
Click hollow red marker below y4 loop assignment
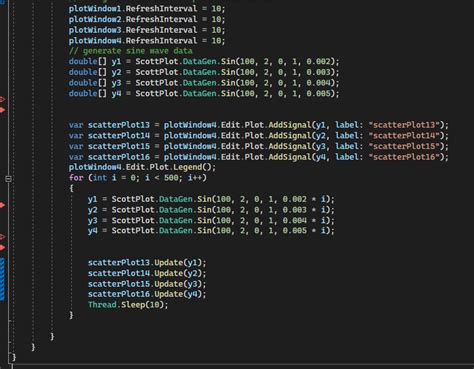(2, 237)
